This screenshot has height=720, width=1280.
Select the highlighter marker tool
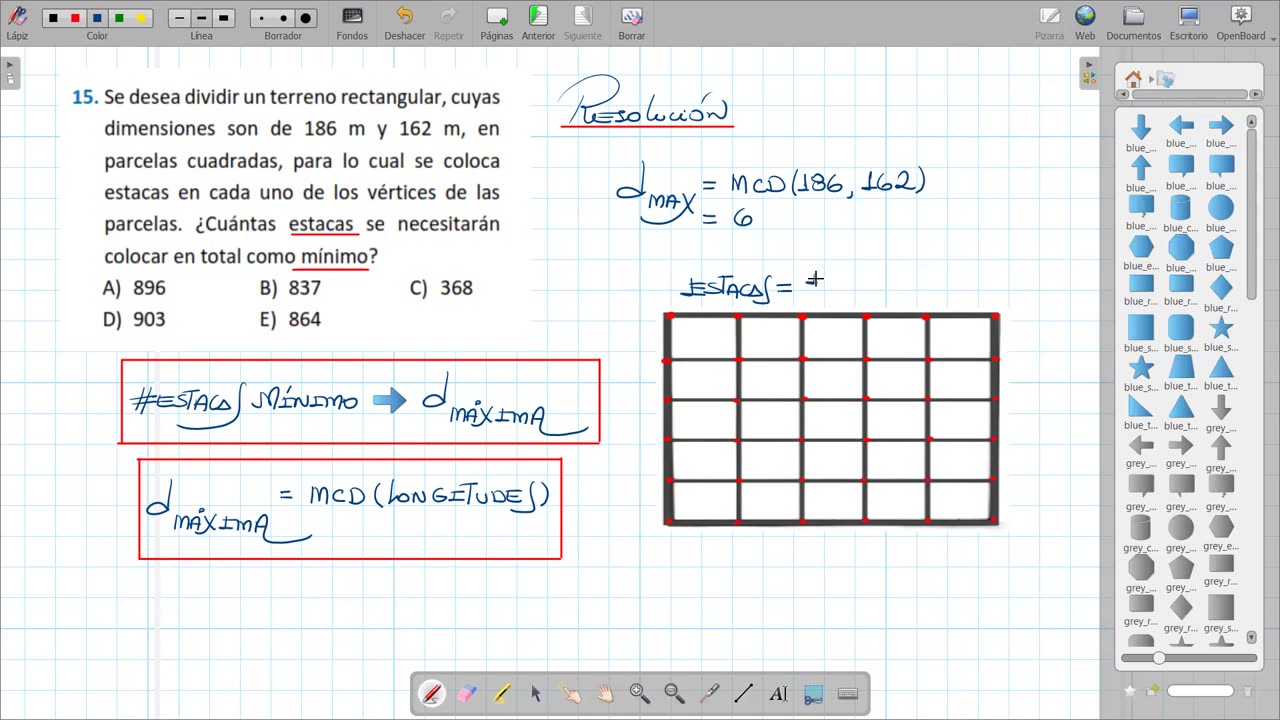(x=502, y=693)
